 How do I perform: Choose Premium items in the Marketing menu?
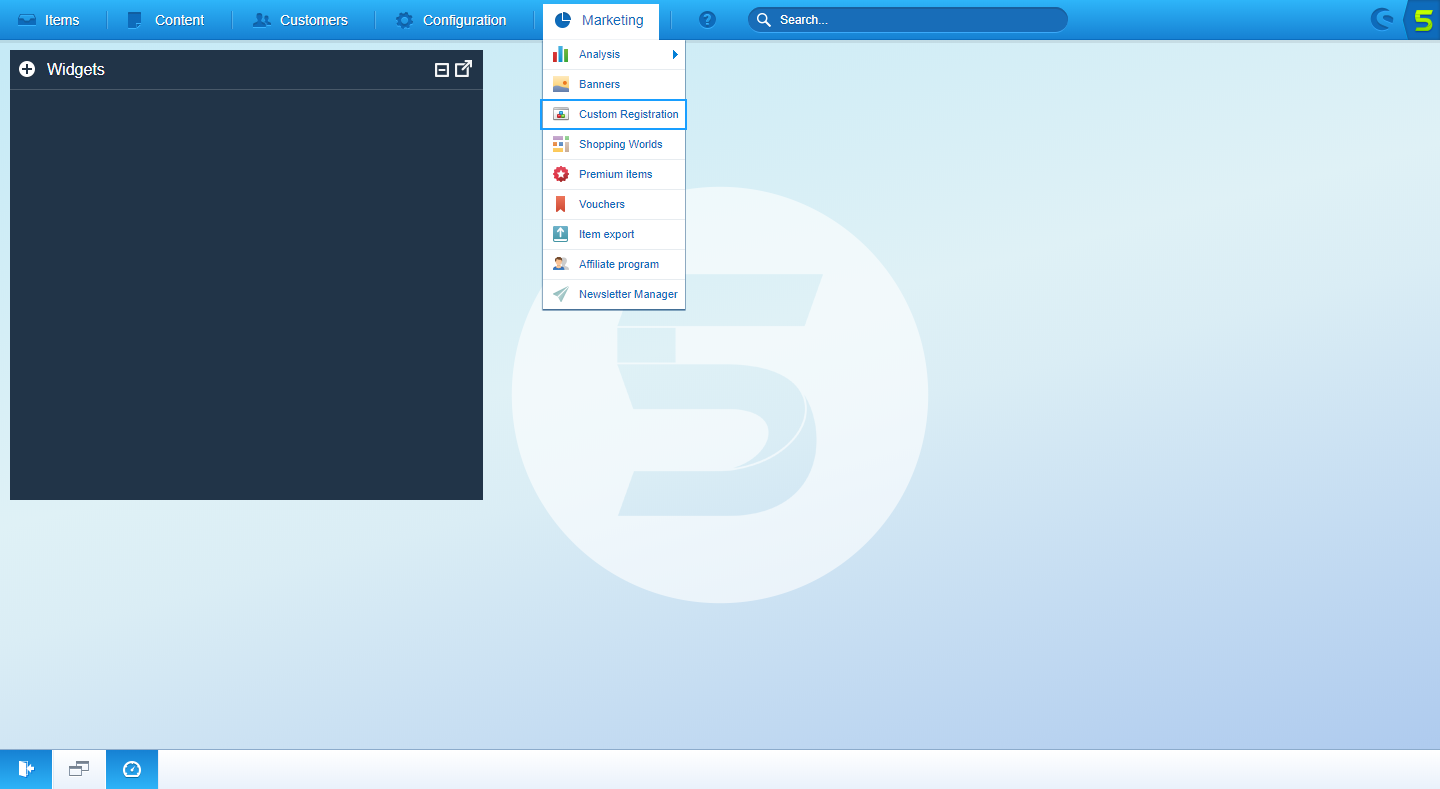[x=614, y=174]
